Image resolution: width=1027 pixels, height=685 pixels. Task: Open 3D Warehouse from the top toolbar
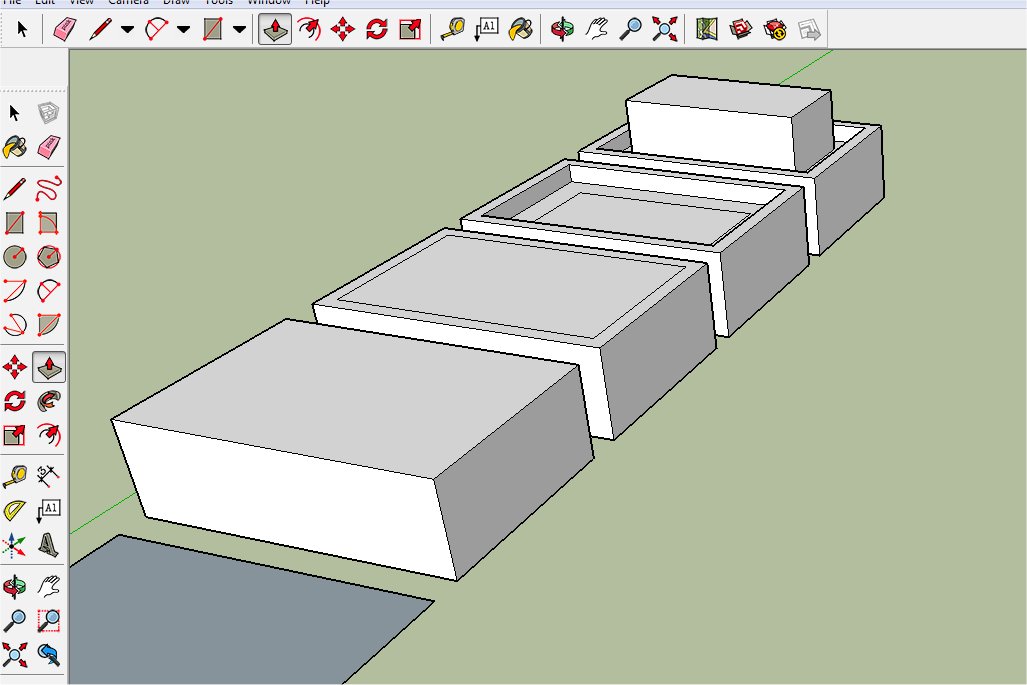(741, 29)
